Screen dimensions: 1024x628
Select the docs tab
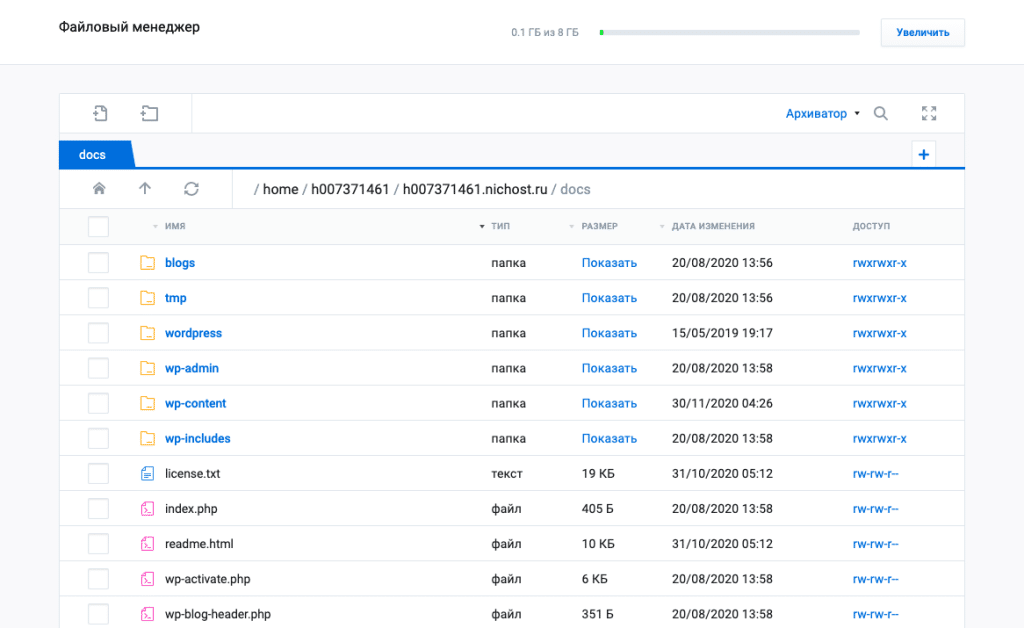[95, 155]
